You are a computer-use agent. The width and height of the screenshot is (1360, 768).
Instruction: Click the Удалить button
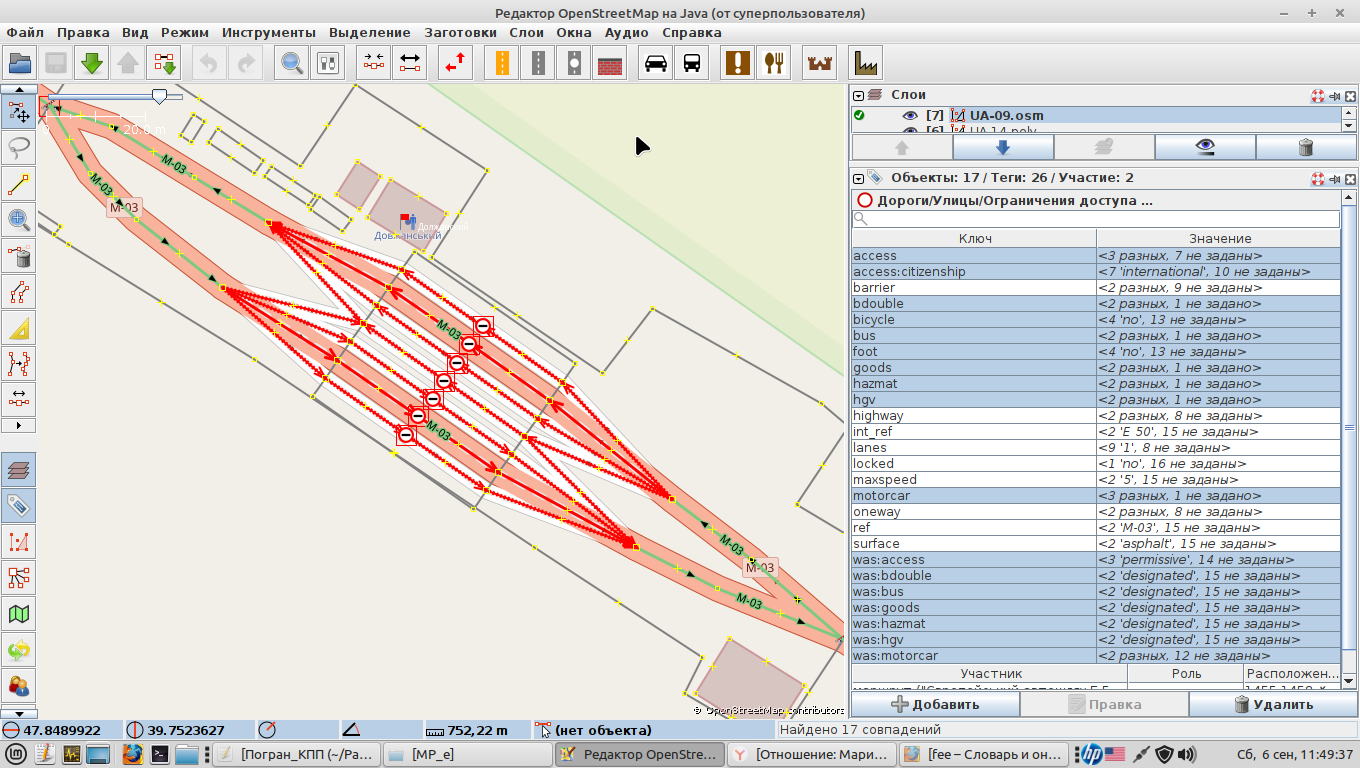pos(1273,704)
